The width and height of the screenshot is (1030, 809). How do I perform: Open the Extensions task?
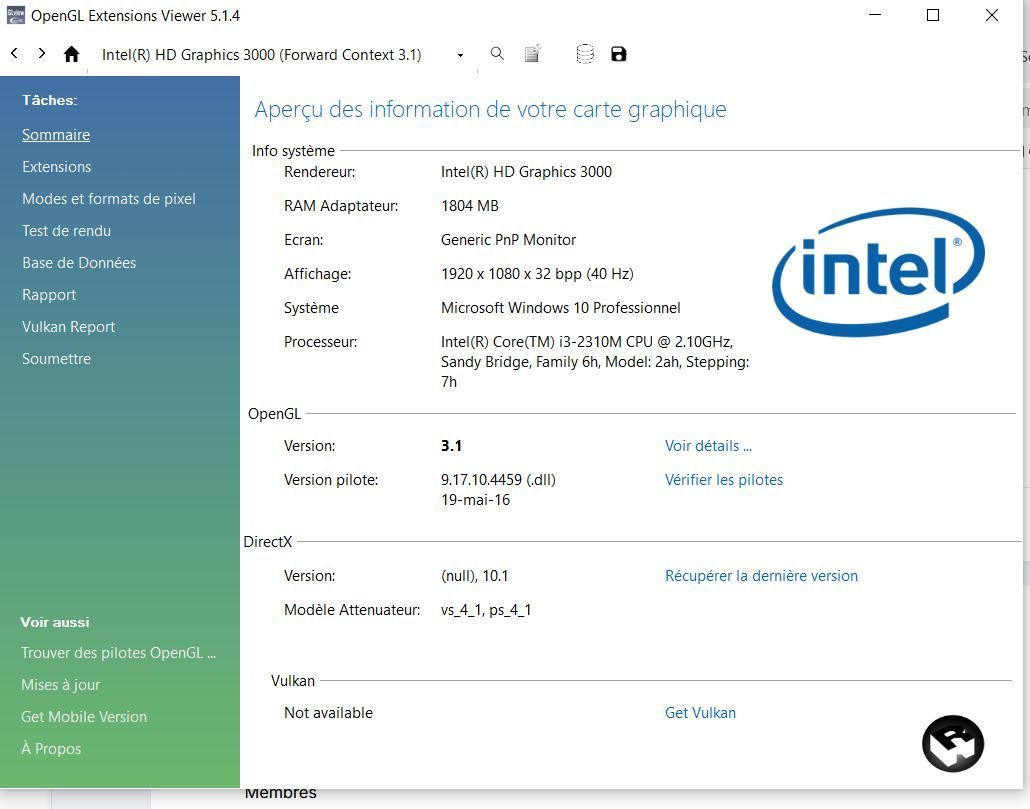point(56,167)
